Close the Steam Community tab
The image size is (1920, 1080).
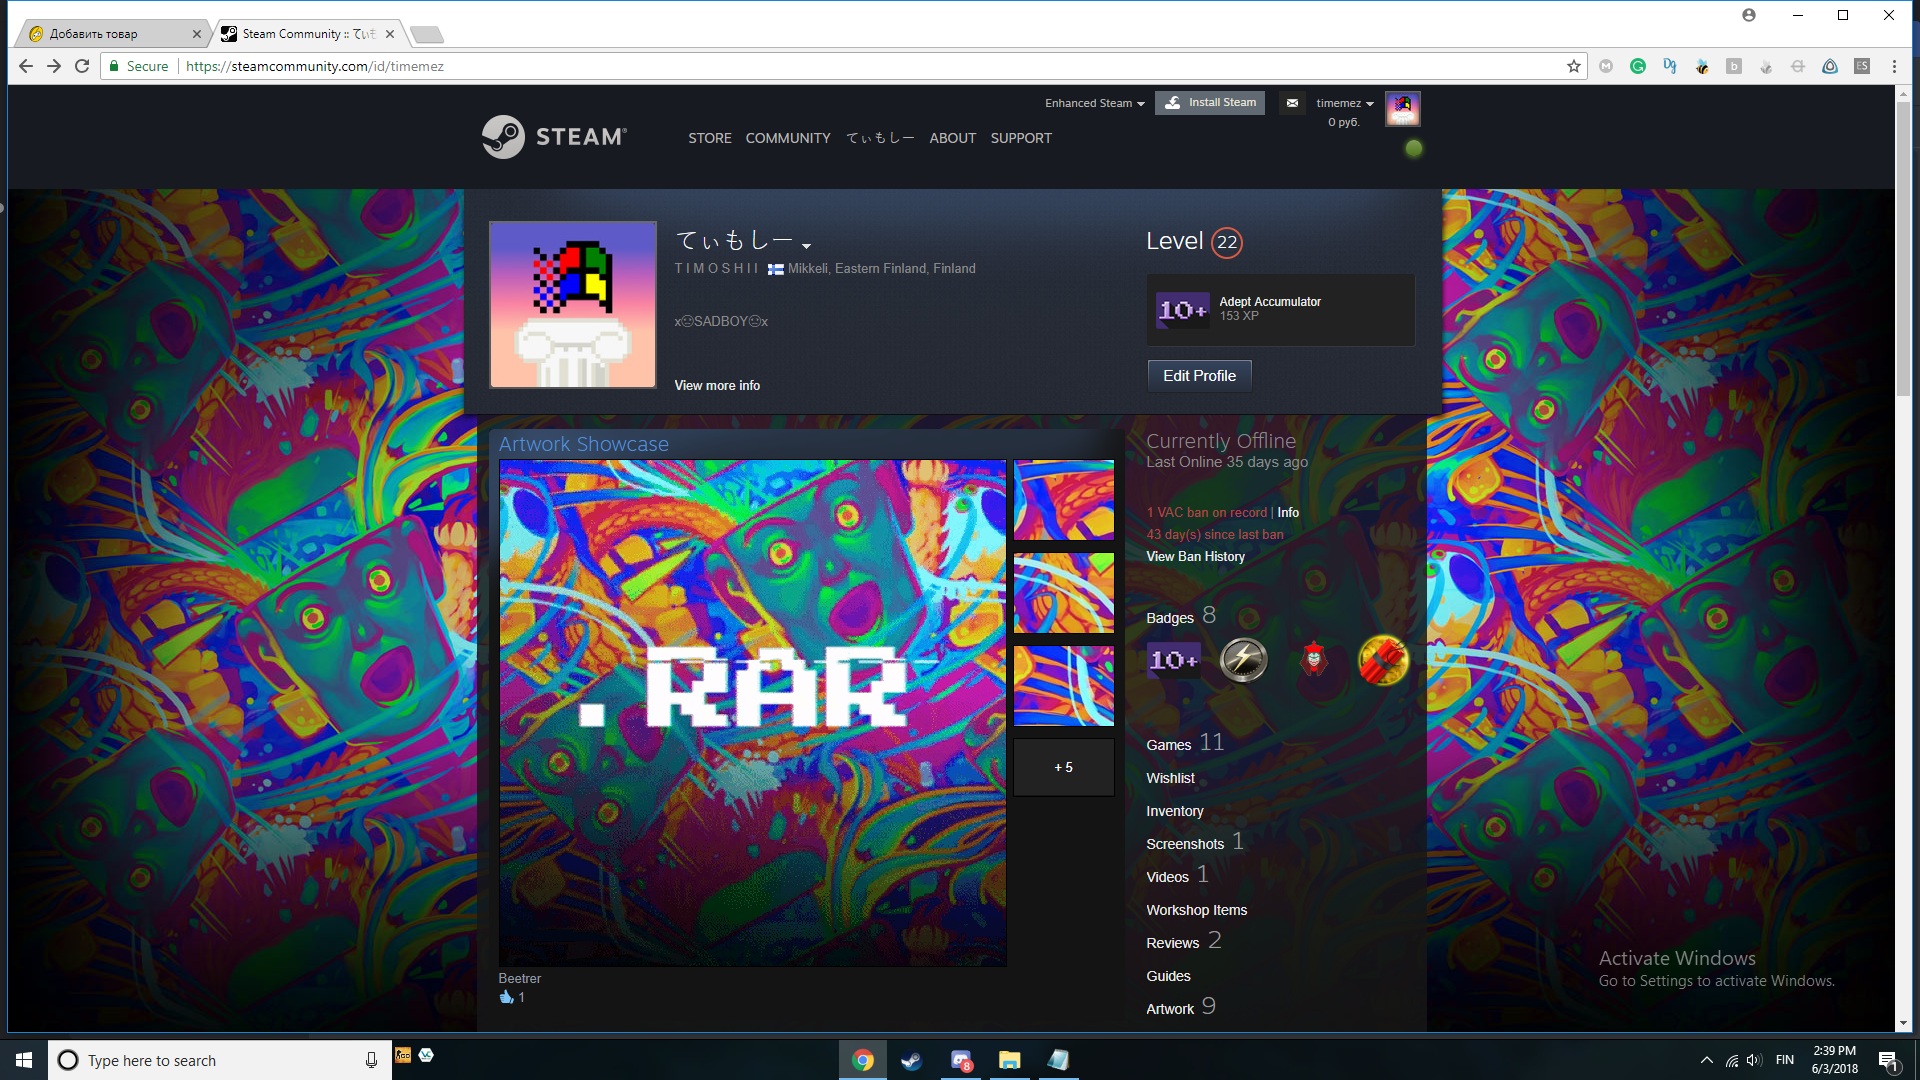click(x=390, y=34)
